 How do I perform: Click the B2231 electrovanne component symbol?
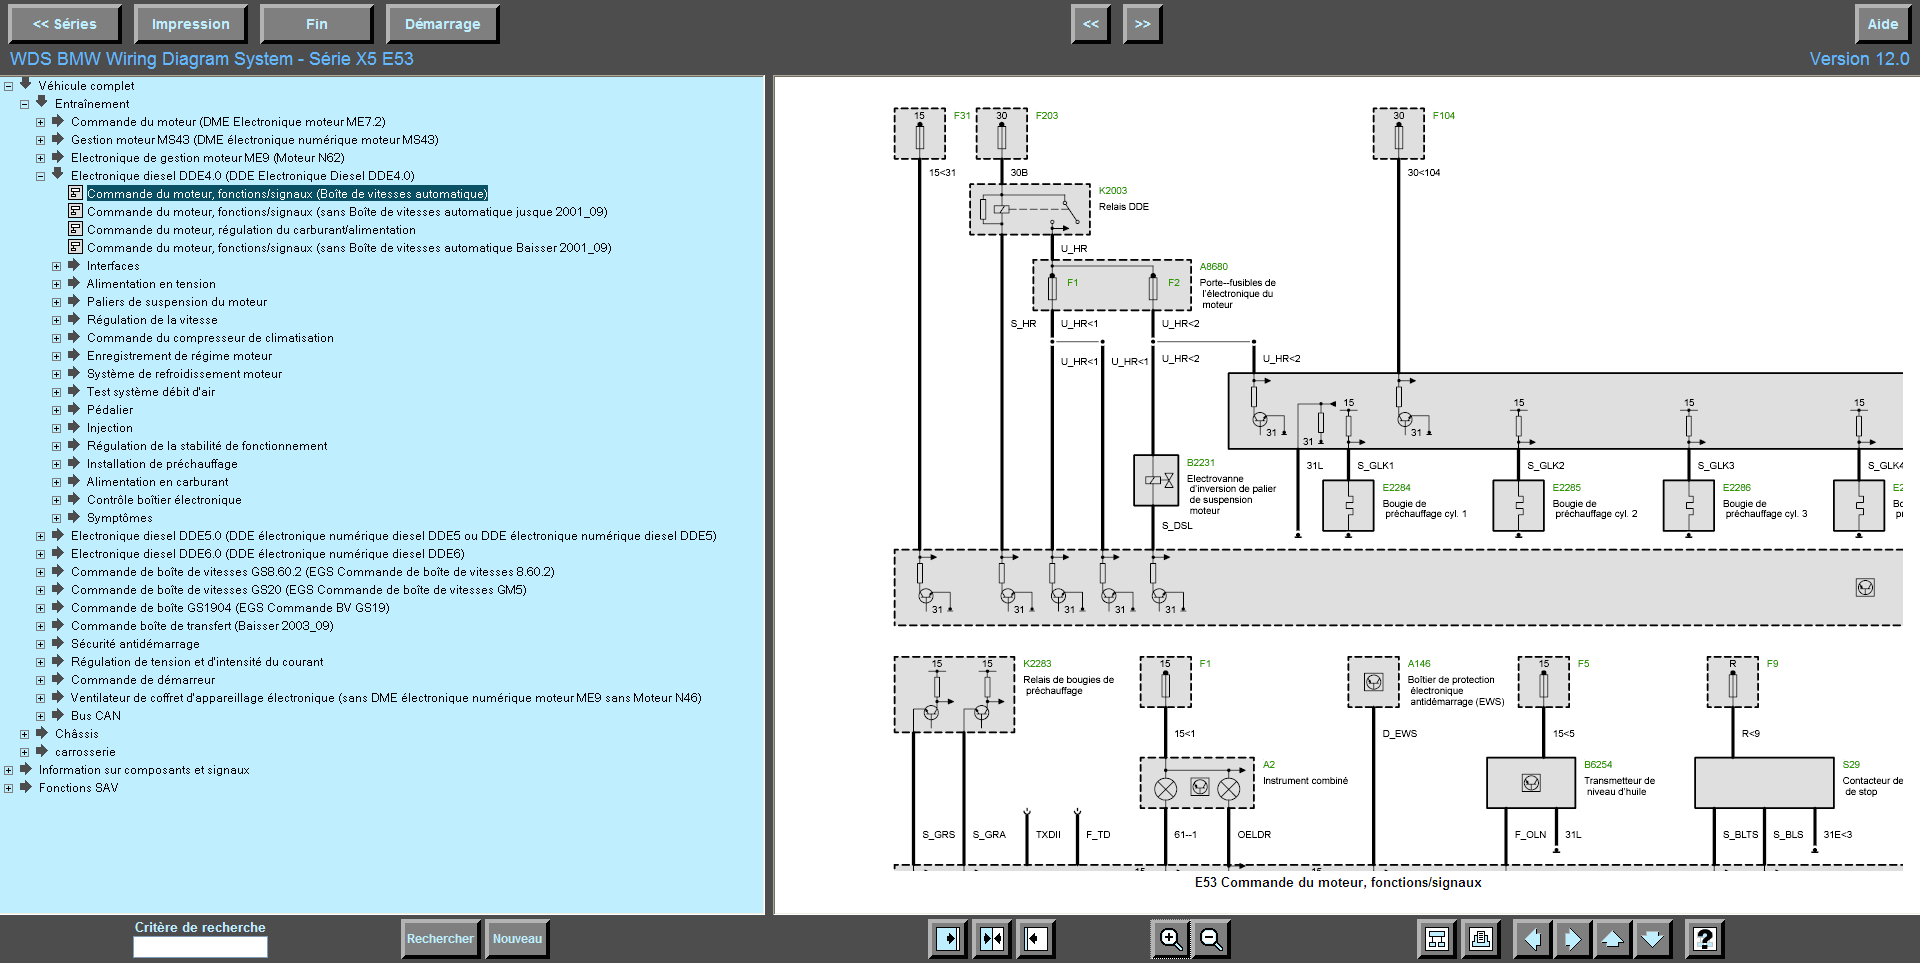click(1157, 480)
